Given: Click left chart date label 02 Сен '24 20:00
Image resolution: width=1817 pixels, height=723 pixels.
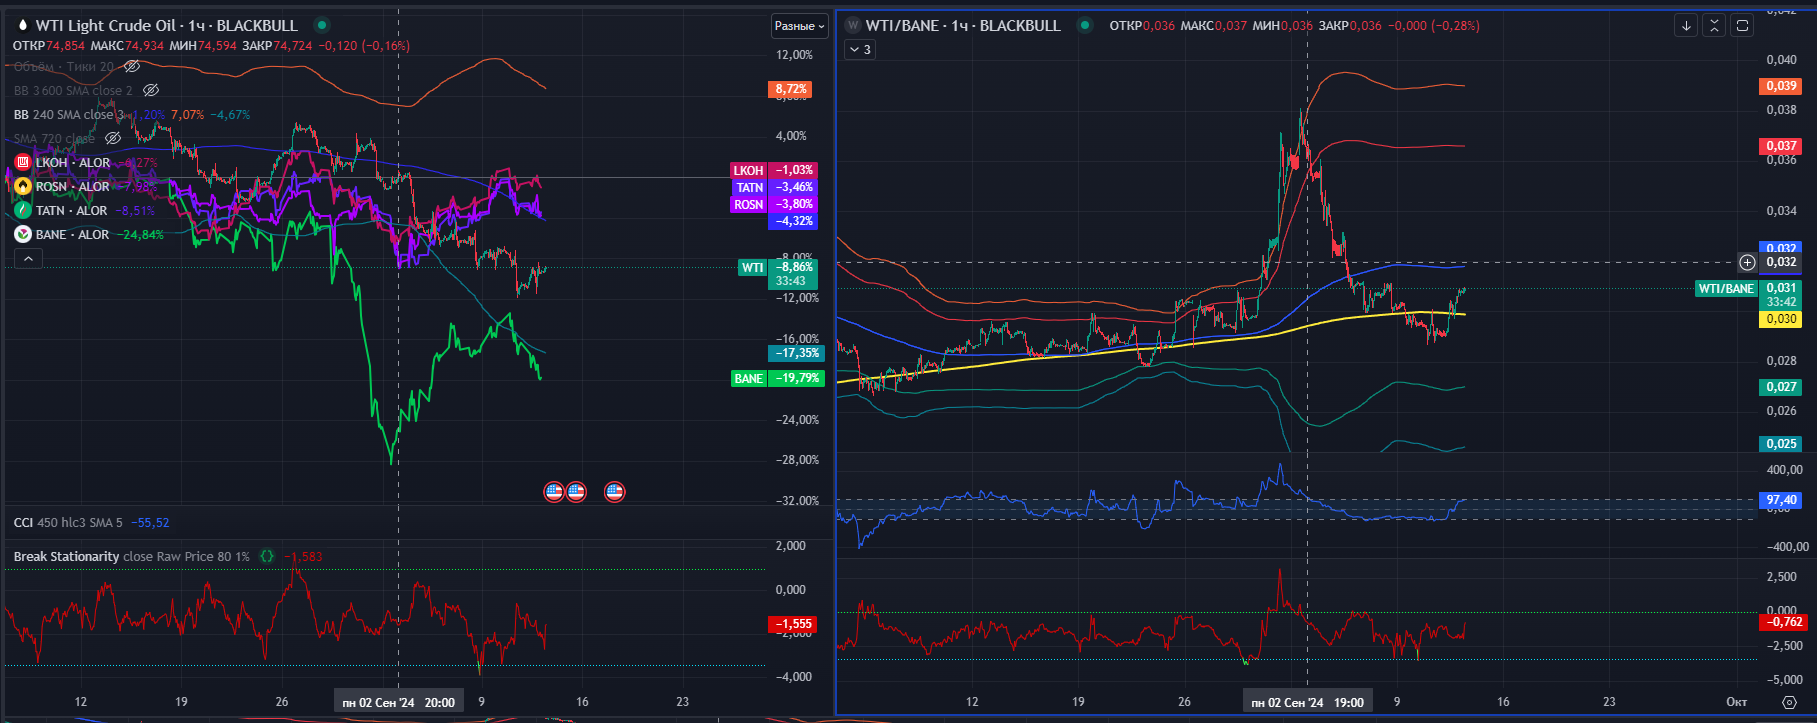Looking at the screenshot, I should tap(399, 702).
